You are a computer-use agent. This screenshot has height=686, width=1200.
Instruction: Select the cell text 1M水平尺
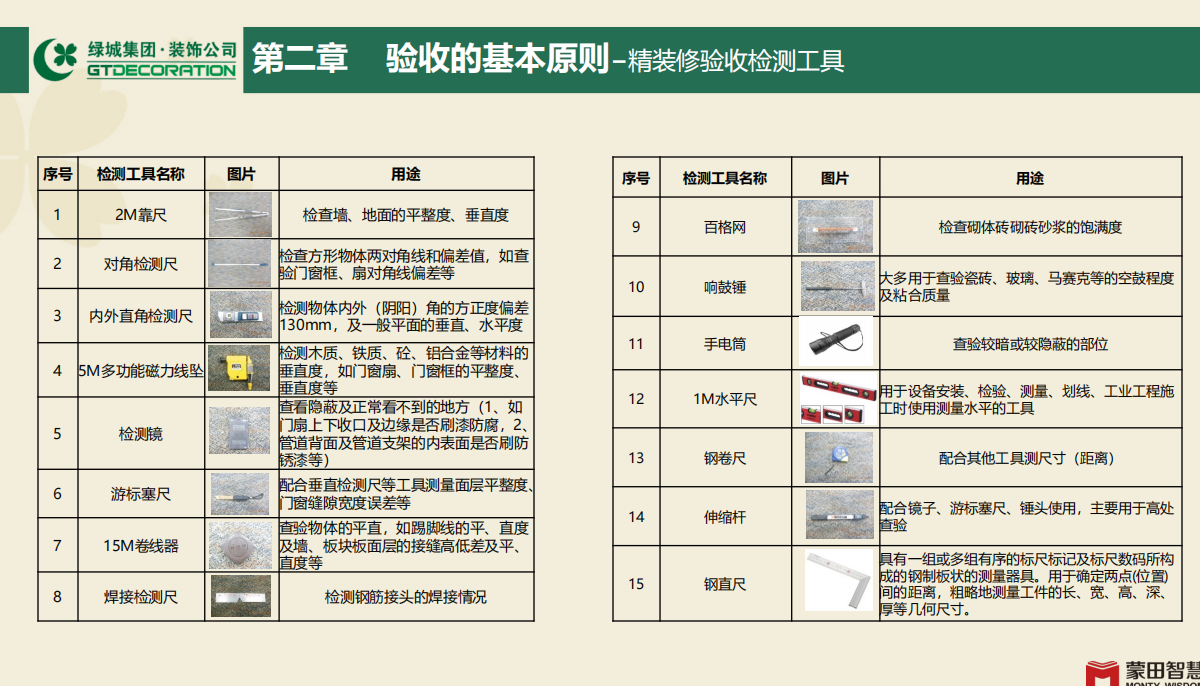pyautogui.click(x=725, y=399)
